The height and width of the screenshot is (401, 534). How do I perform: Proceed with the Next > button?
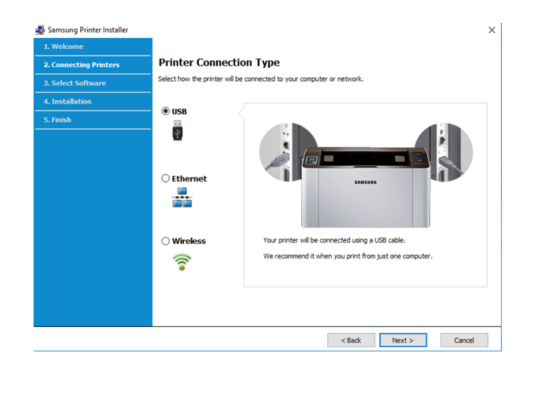(403, 340)
